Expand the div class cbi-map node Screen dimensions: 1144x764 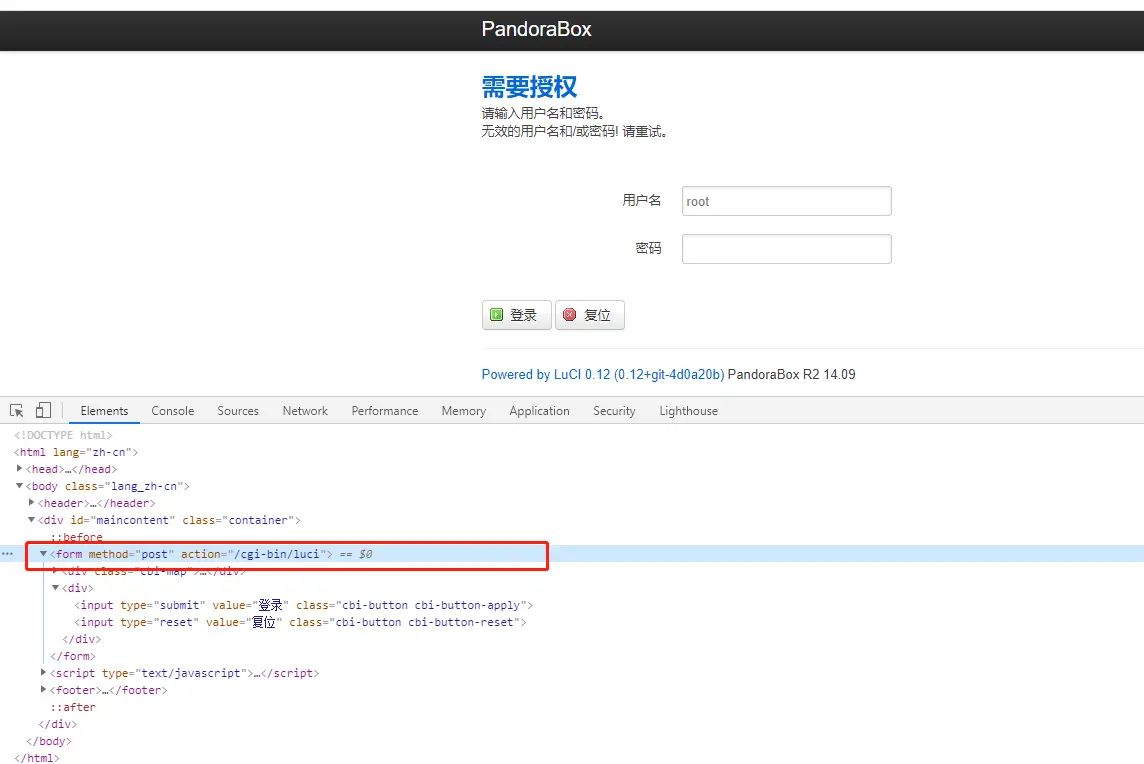[x=55, y=570]
